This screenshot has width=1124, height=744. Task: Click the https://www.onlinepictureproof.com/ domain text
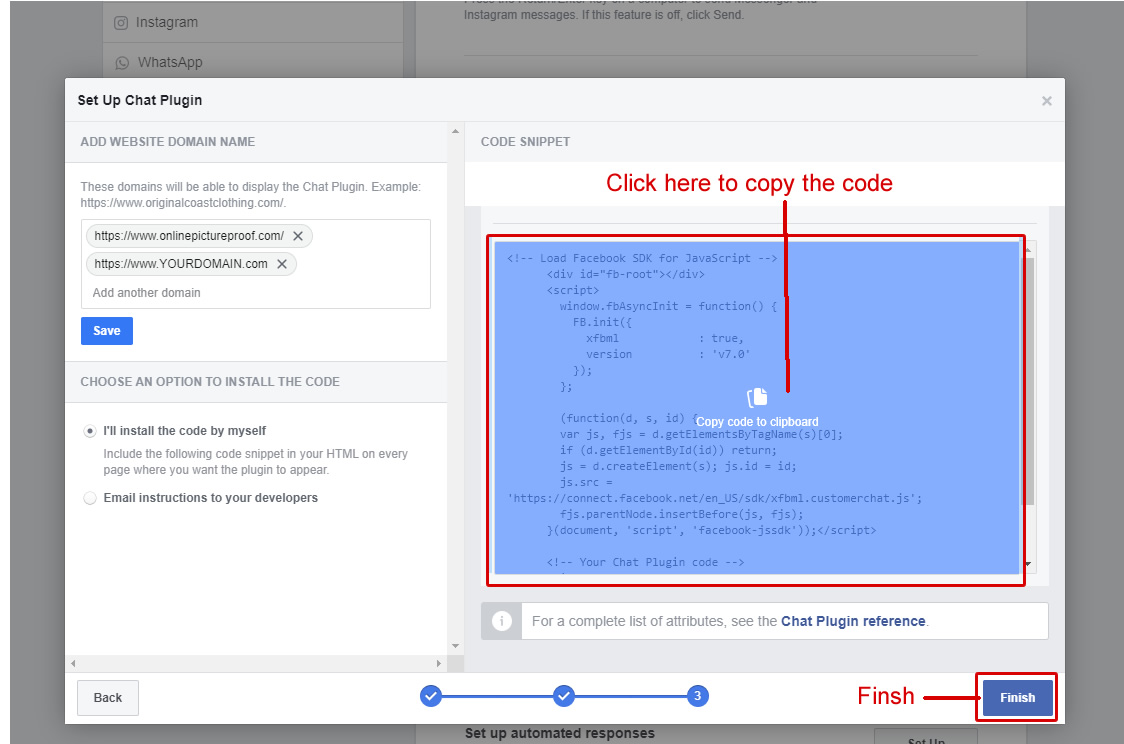click(189, 236)
